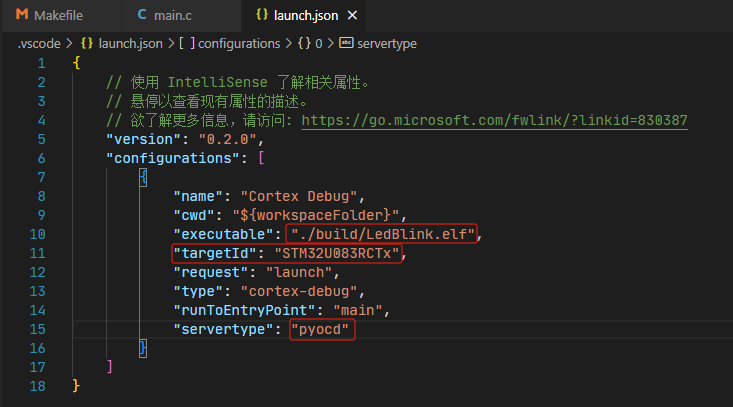Click the "cwd" key

[x=194, y=215]
